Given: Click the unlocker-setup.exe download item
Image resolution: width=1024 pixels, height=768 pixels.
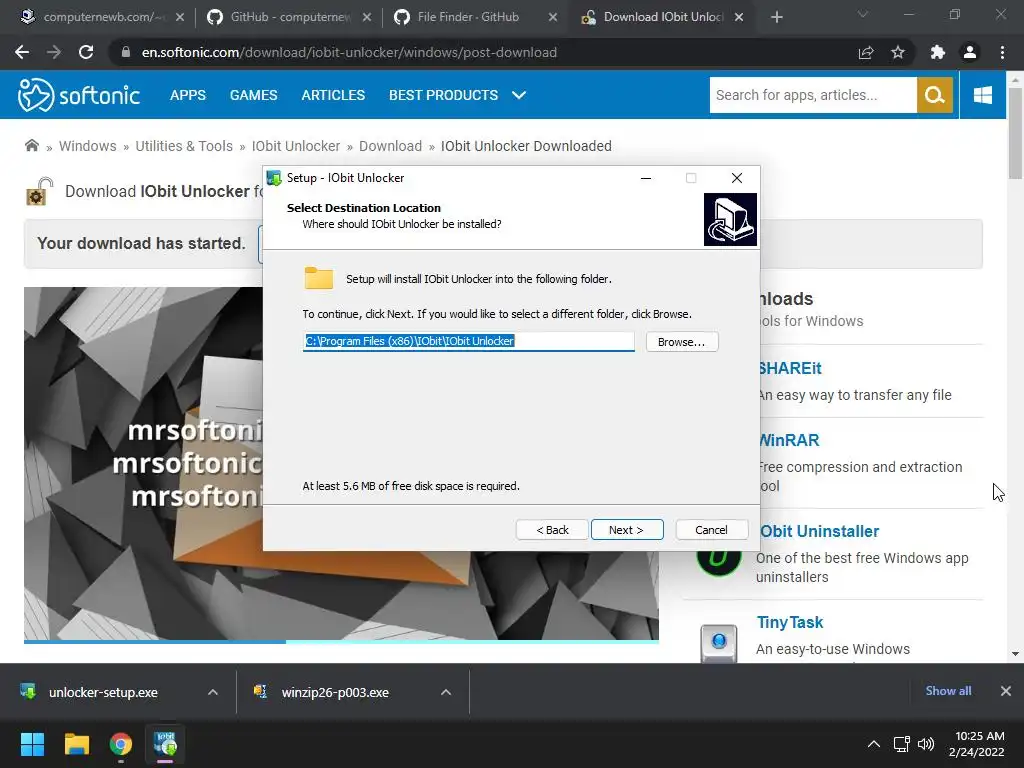Looking at the screenshot, I should click(103, 692).
